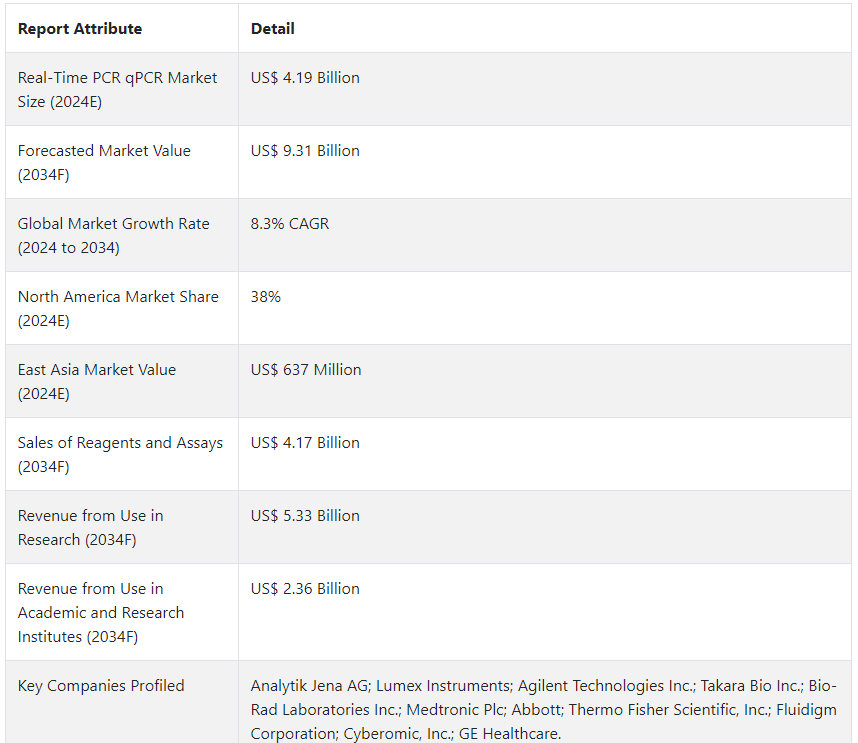
Task: Click the 38% market share value
Action: click(265, 297)
